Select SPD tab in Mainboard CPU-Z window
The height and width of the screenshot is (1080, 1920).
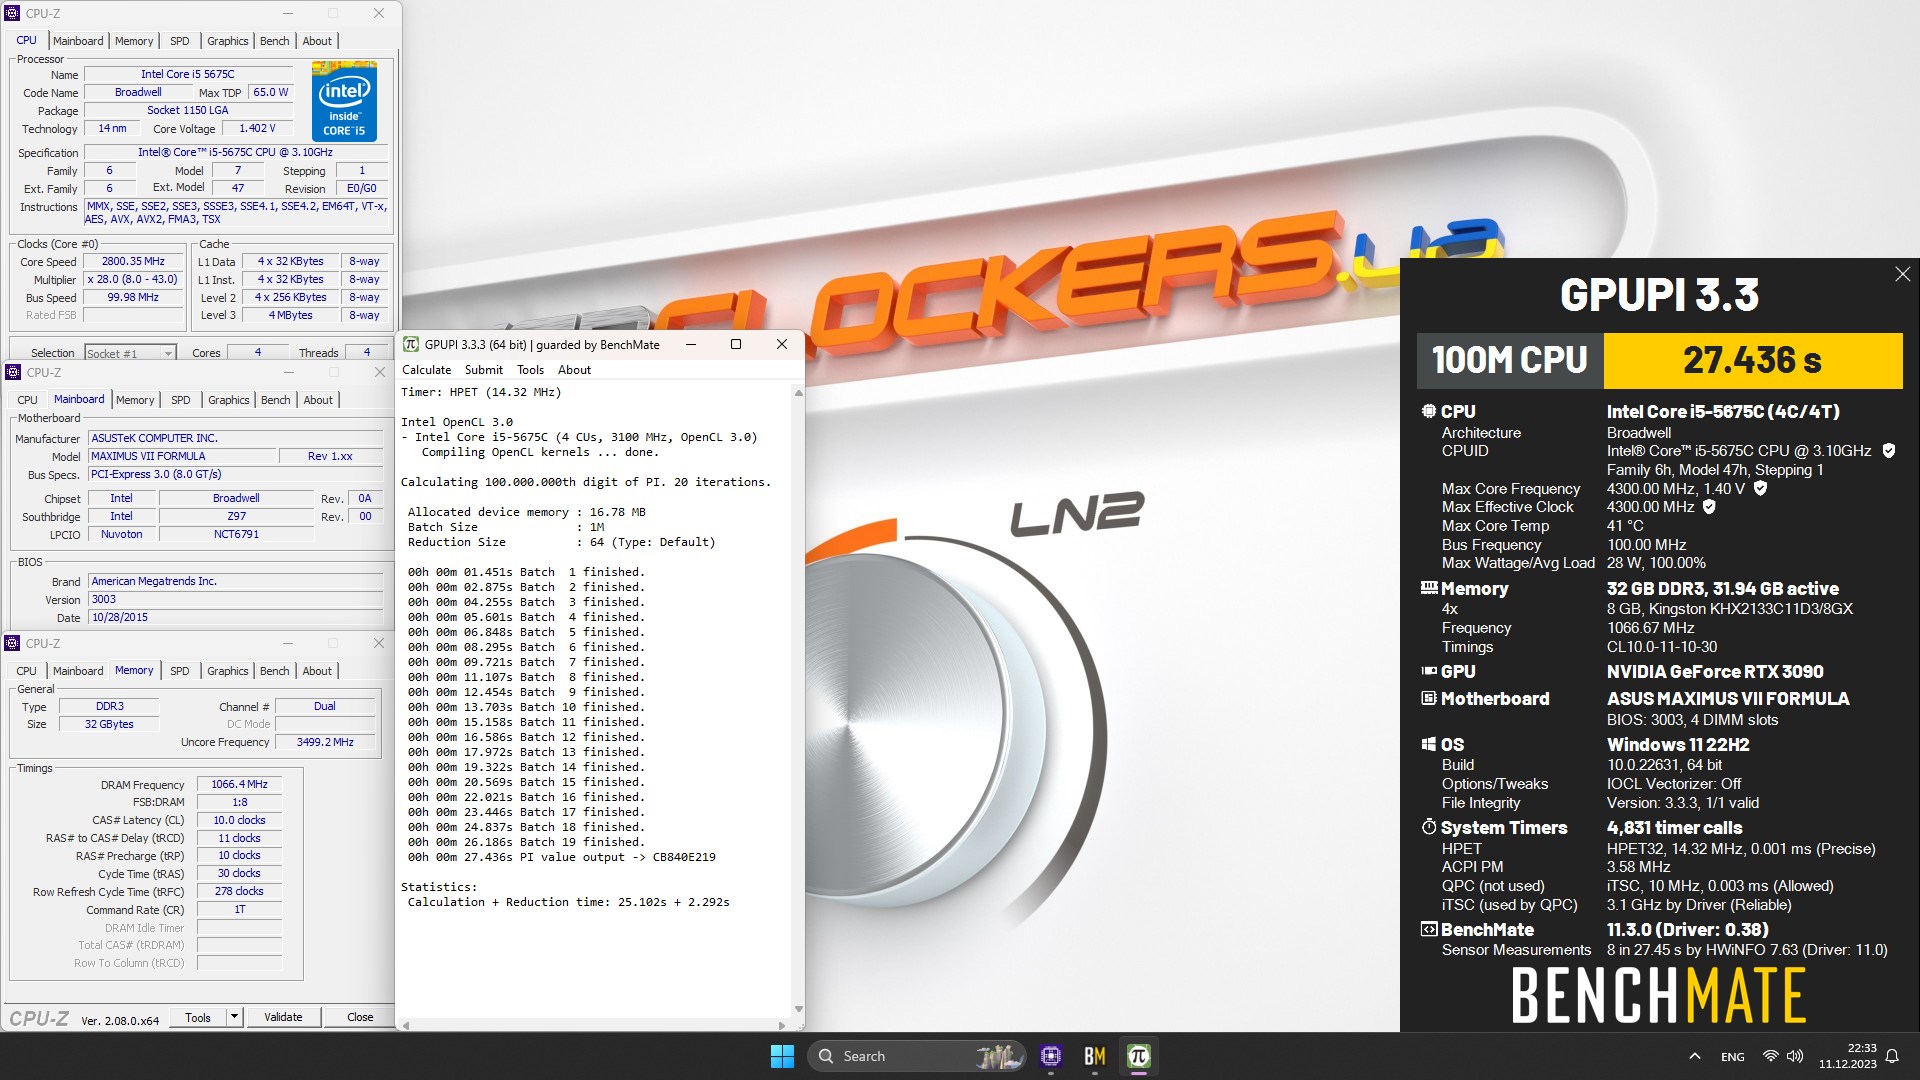181,400
